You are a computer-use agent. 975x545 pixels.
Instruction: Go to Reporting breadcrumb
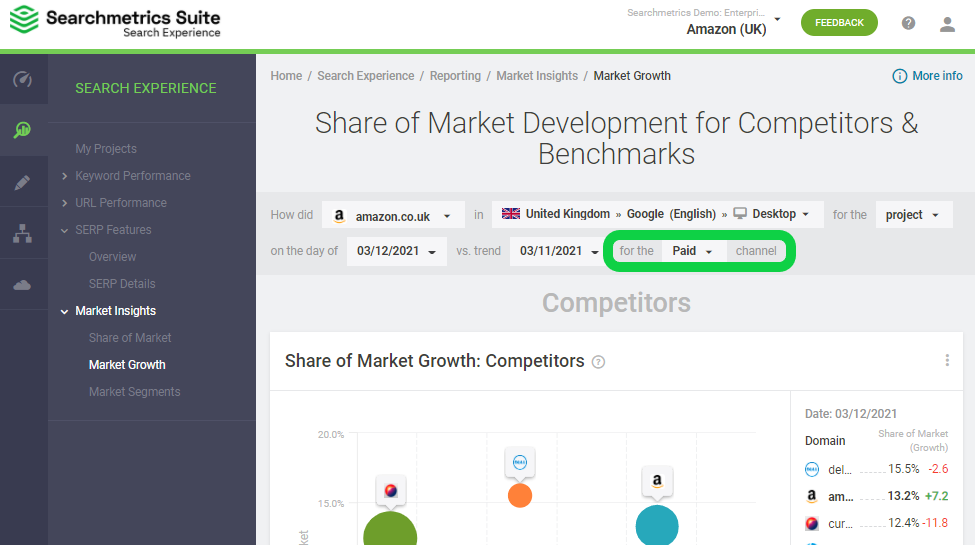click(x=455, y=76)
